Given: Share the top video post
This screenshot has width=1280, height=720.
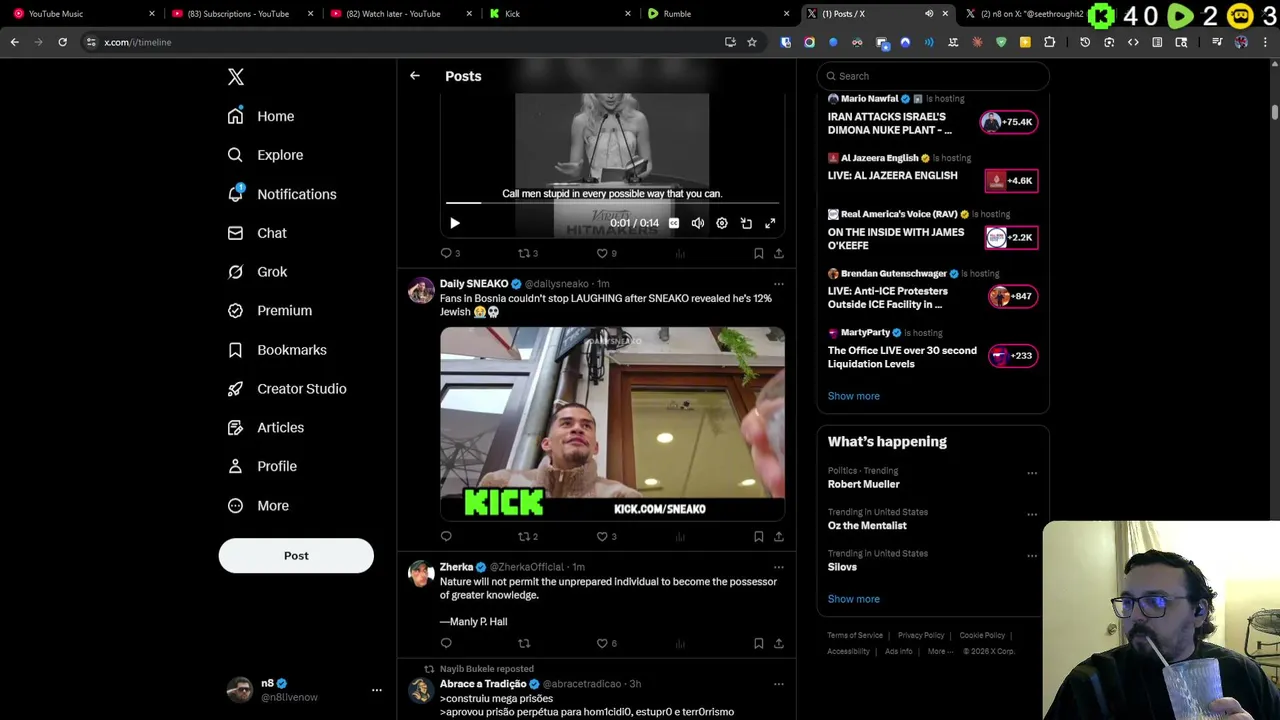Looking at the screenshot, I should pyautogui.click(x=779, y=253).
